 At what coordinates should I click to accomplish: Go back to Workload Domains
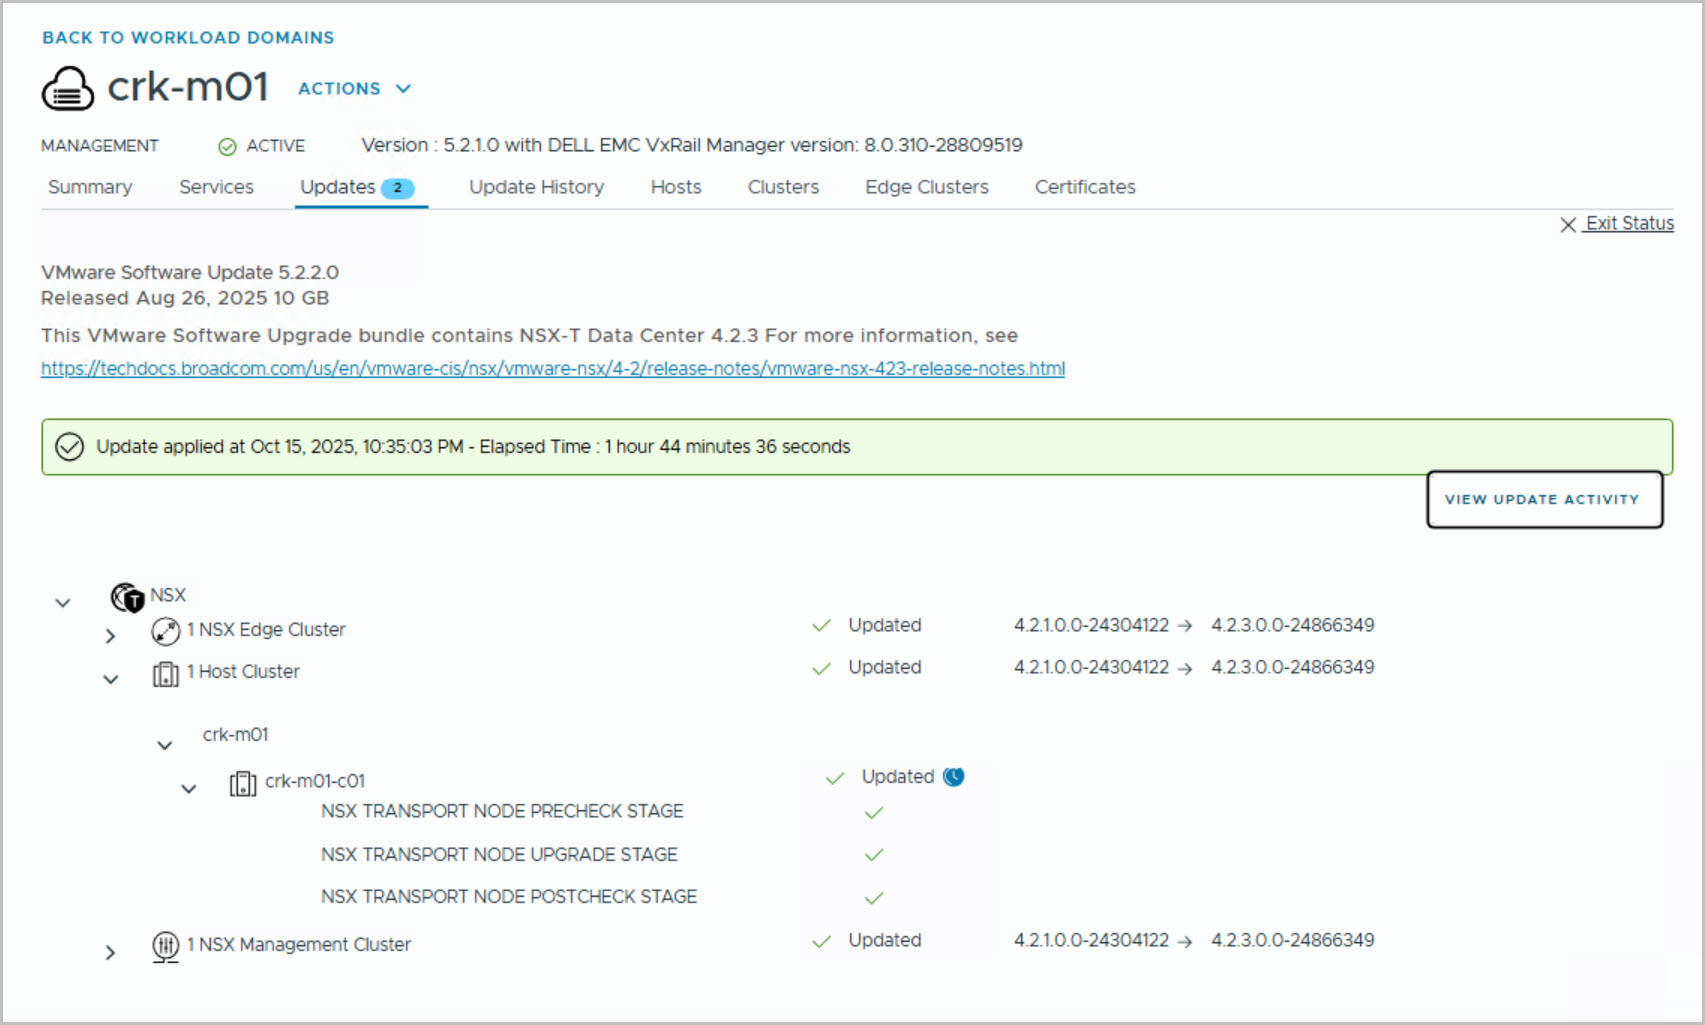point(188,38)
